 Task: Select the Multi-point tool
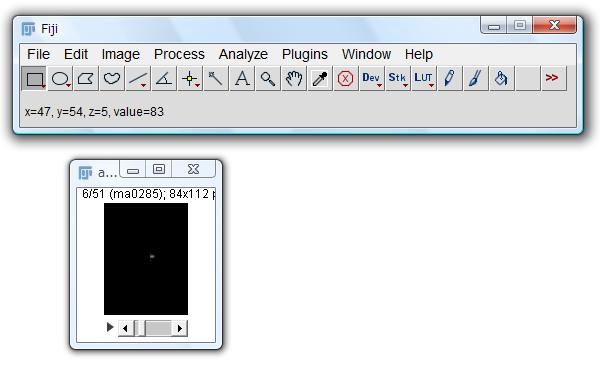pyautogui.click(x=190, y=78)
